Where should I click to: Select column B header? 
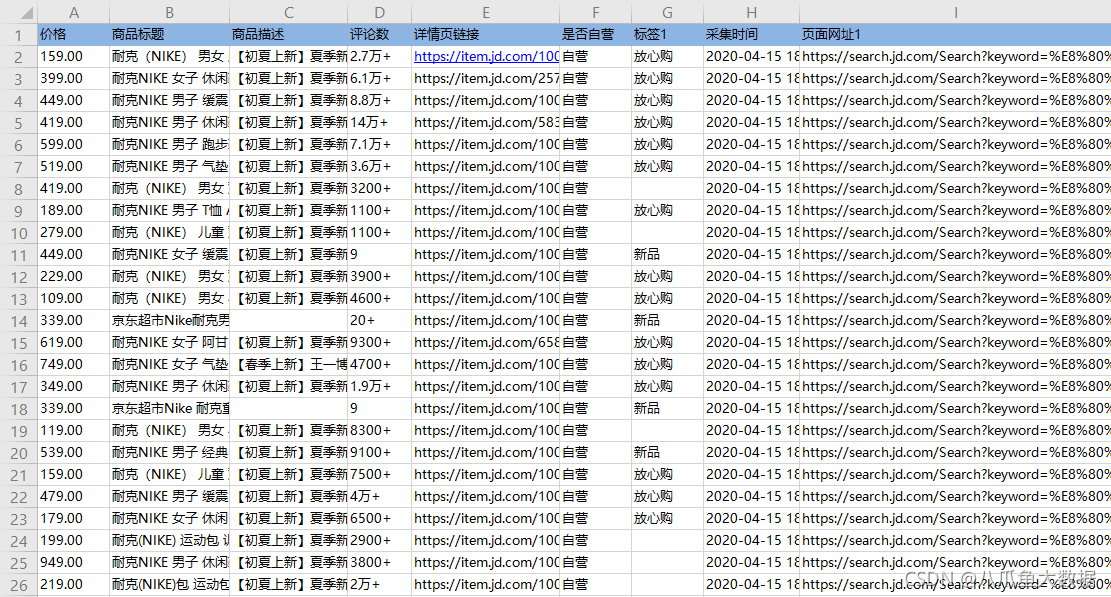(169, 12)
